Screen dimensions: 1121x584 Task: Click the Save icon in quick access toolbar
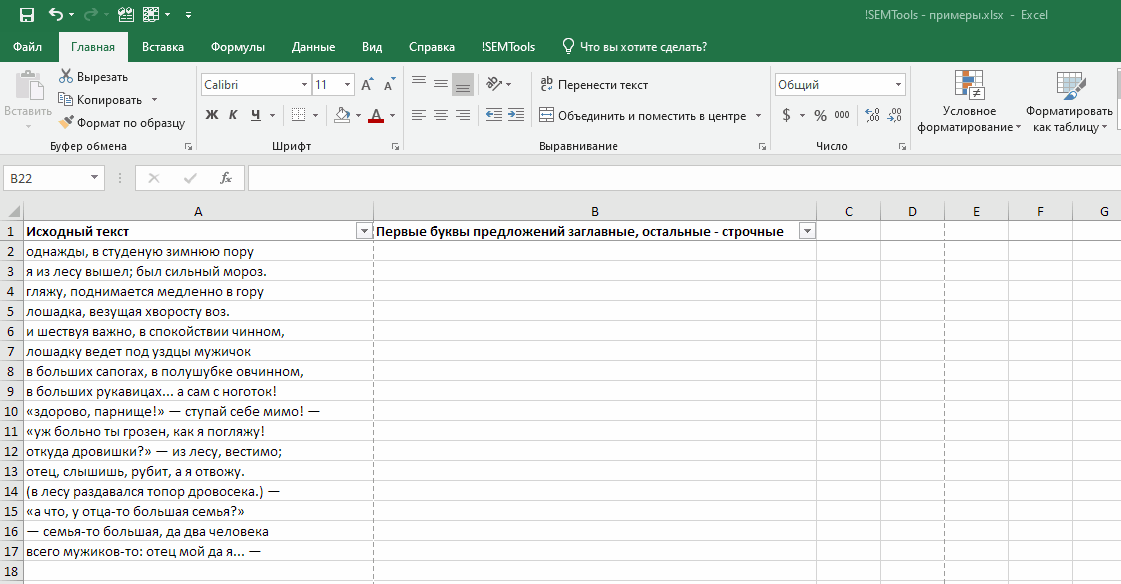pos(27,15)
